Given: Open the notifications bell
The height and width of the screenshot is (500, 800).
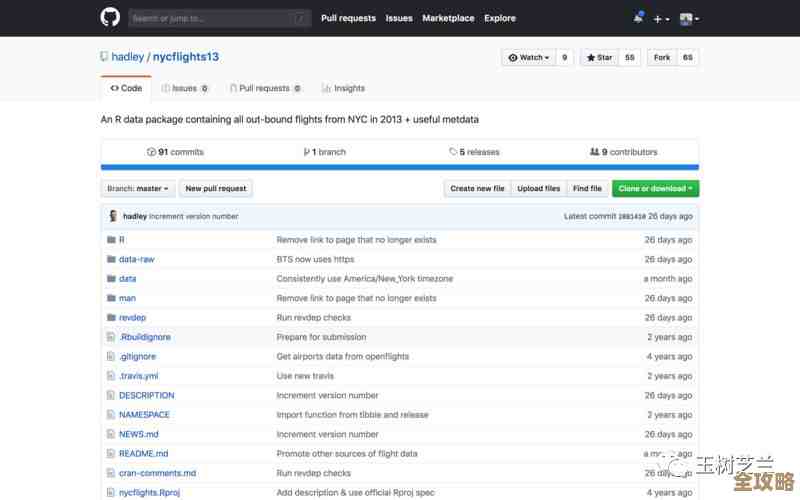Looking at the screenshot, I should click(638, 18).
